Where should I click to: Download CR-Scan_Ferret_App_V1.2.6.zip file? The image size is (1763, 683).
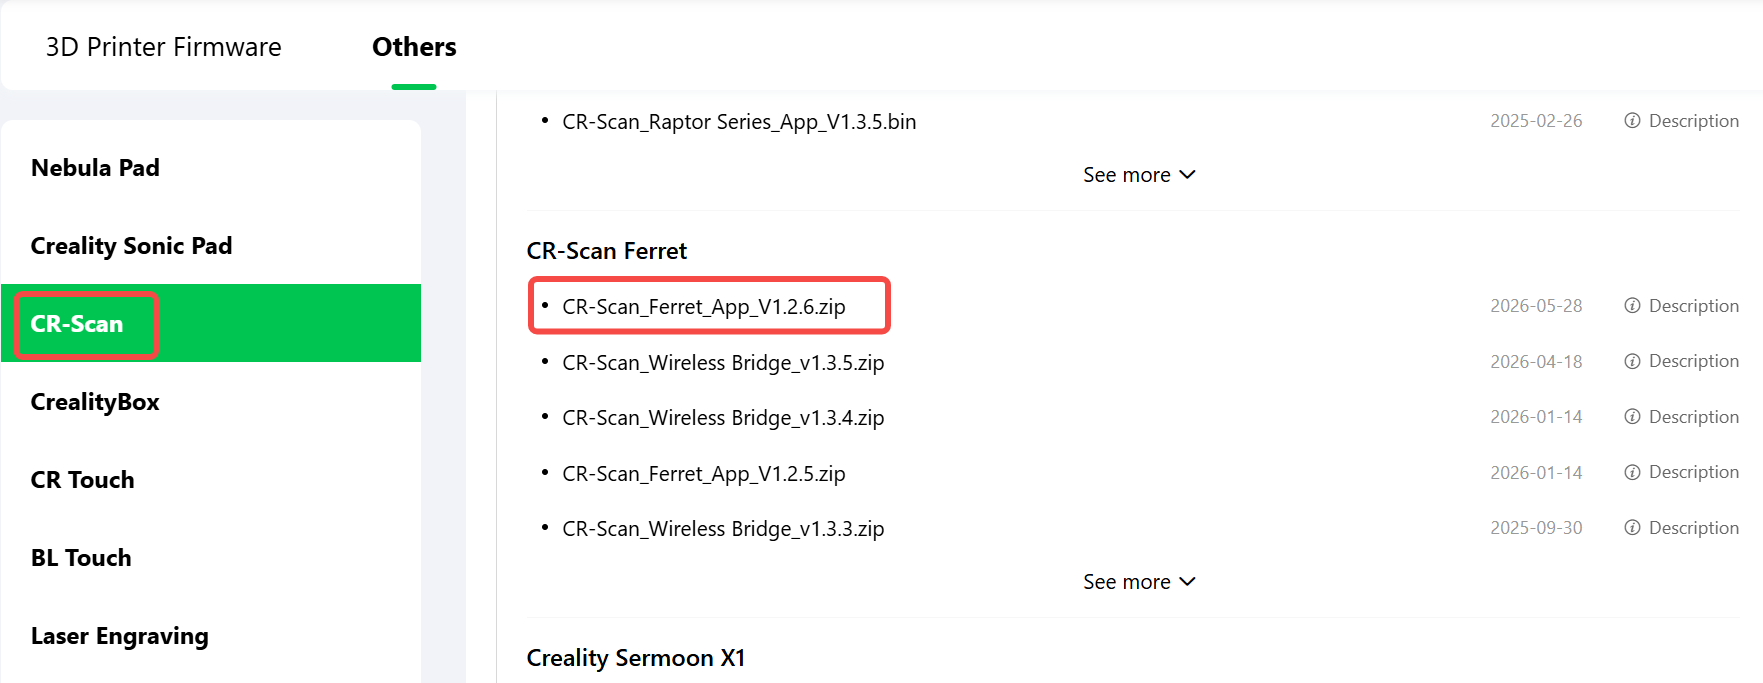click(704, 307)
